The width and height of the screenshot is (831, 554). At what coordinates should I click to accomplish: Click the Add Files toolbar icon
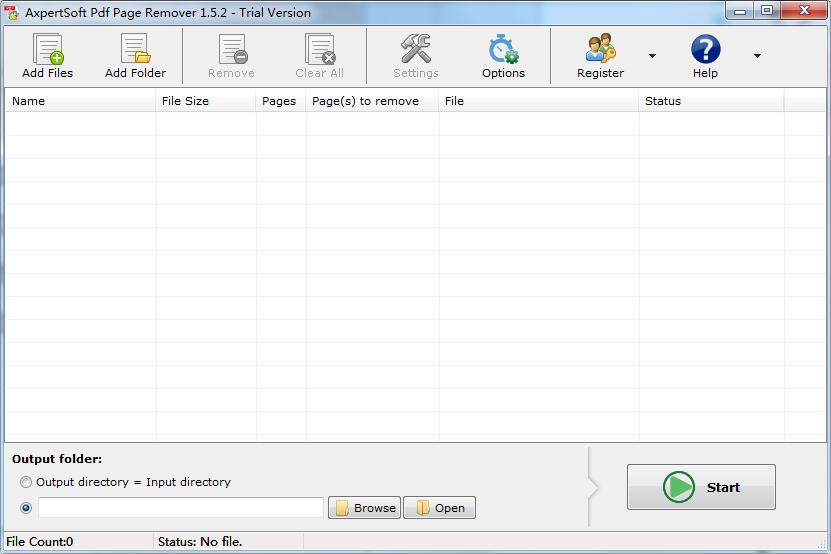click(48, 49)
